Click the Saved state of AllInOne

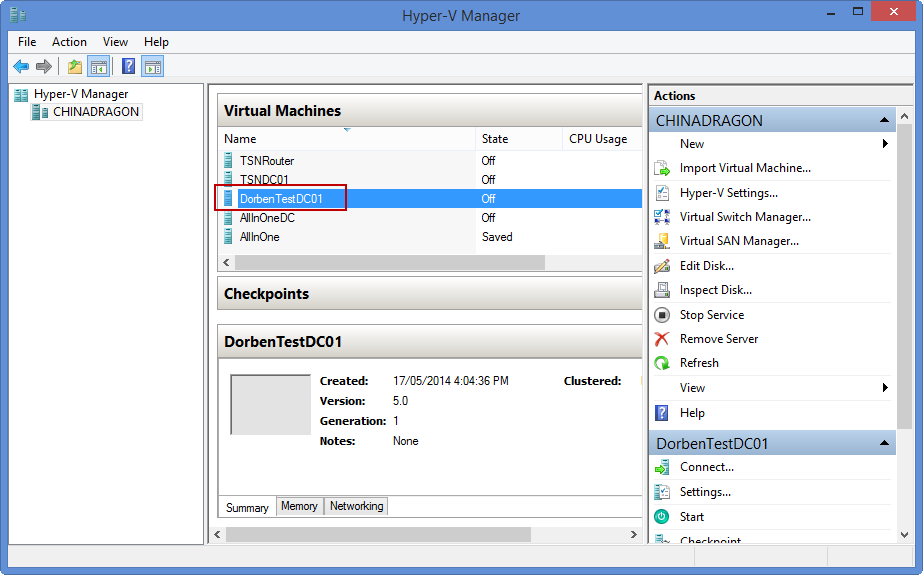(497, 237)
